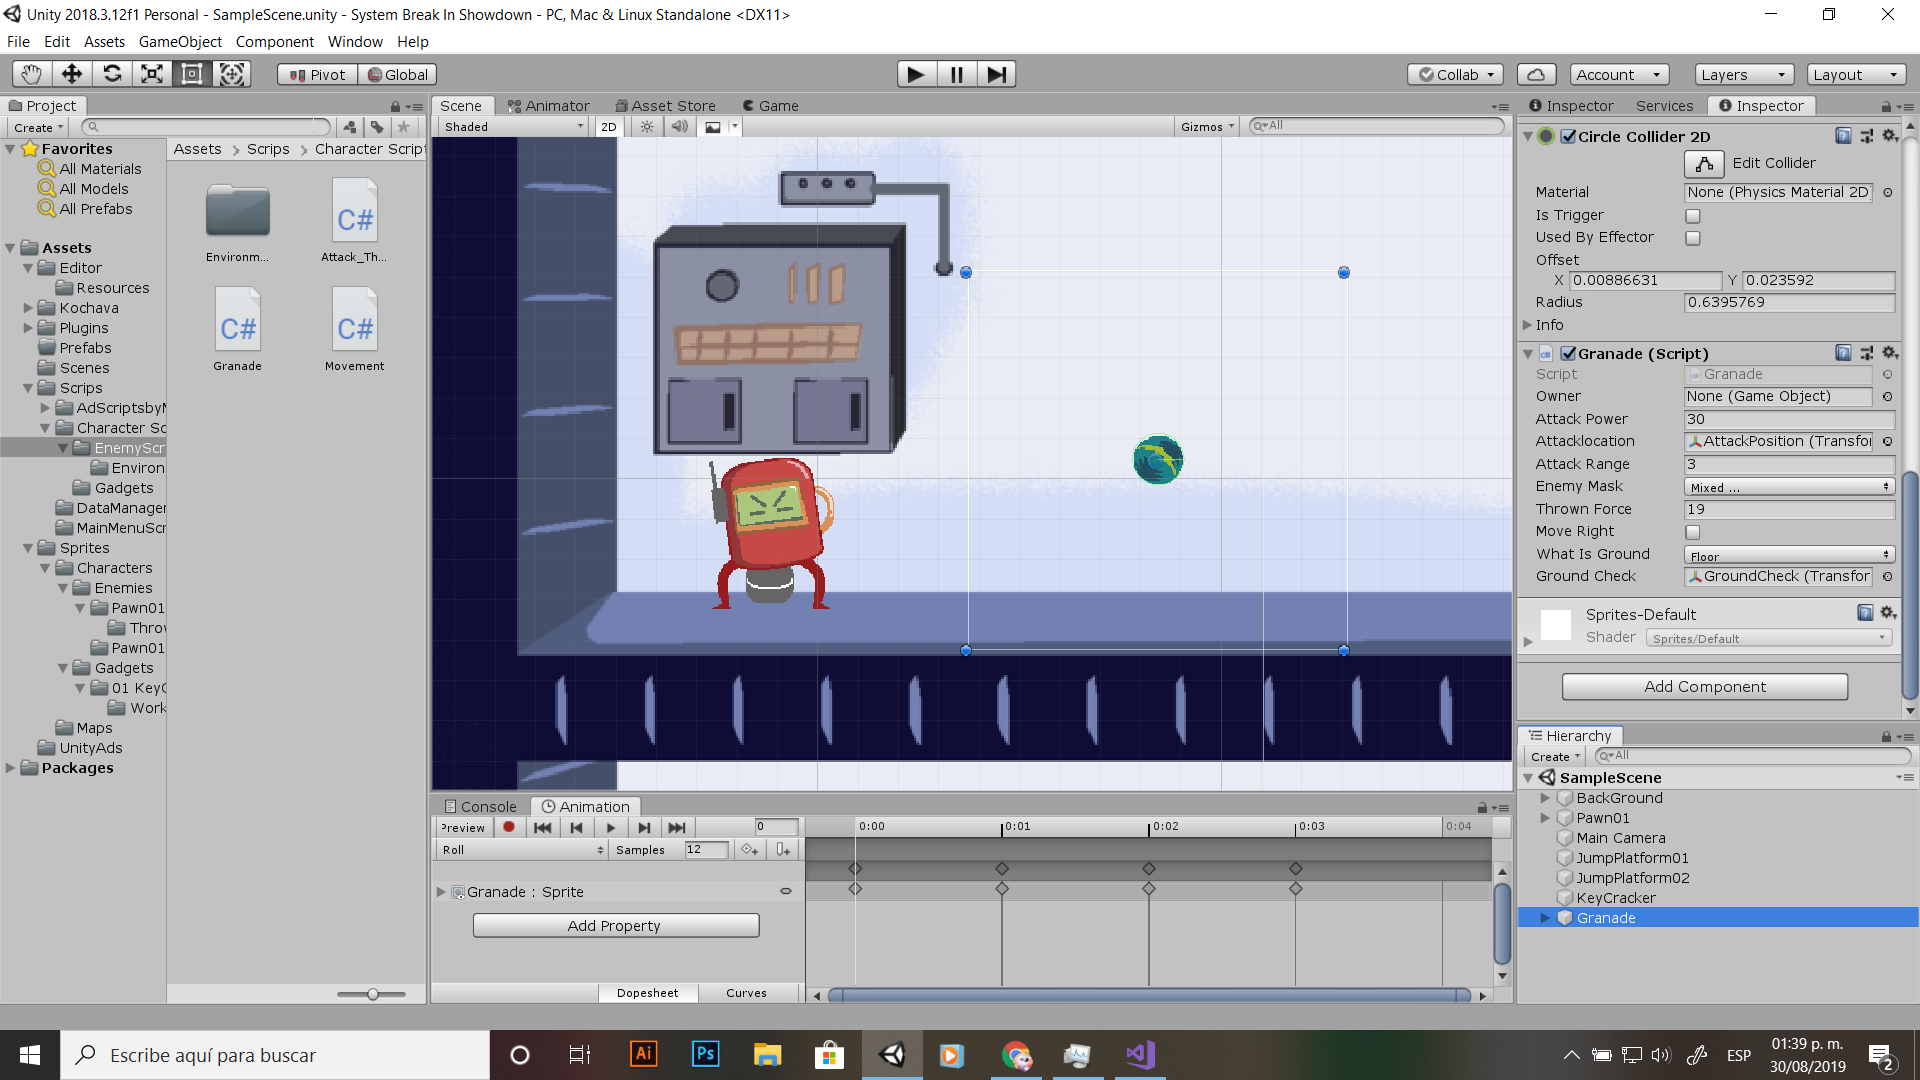The width and height of the screenshot is (1920, 1080).
Task: Click the cloud services icon
Action: [x=1536, y=74]
